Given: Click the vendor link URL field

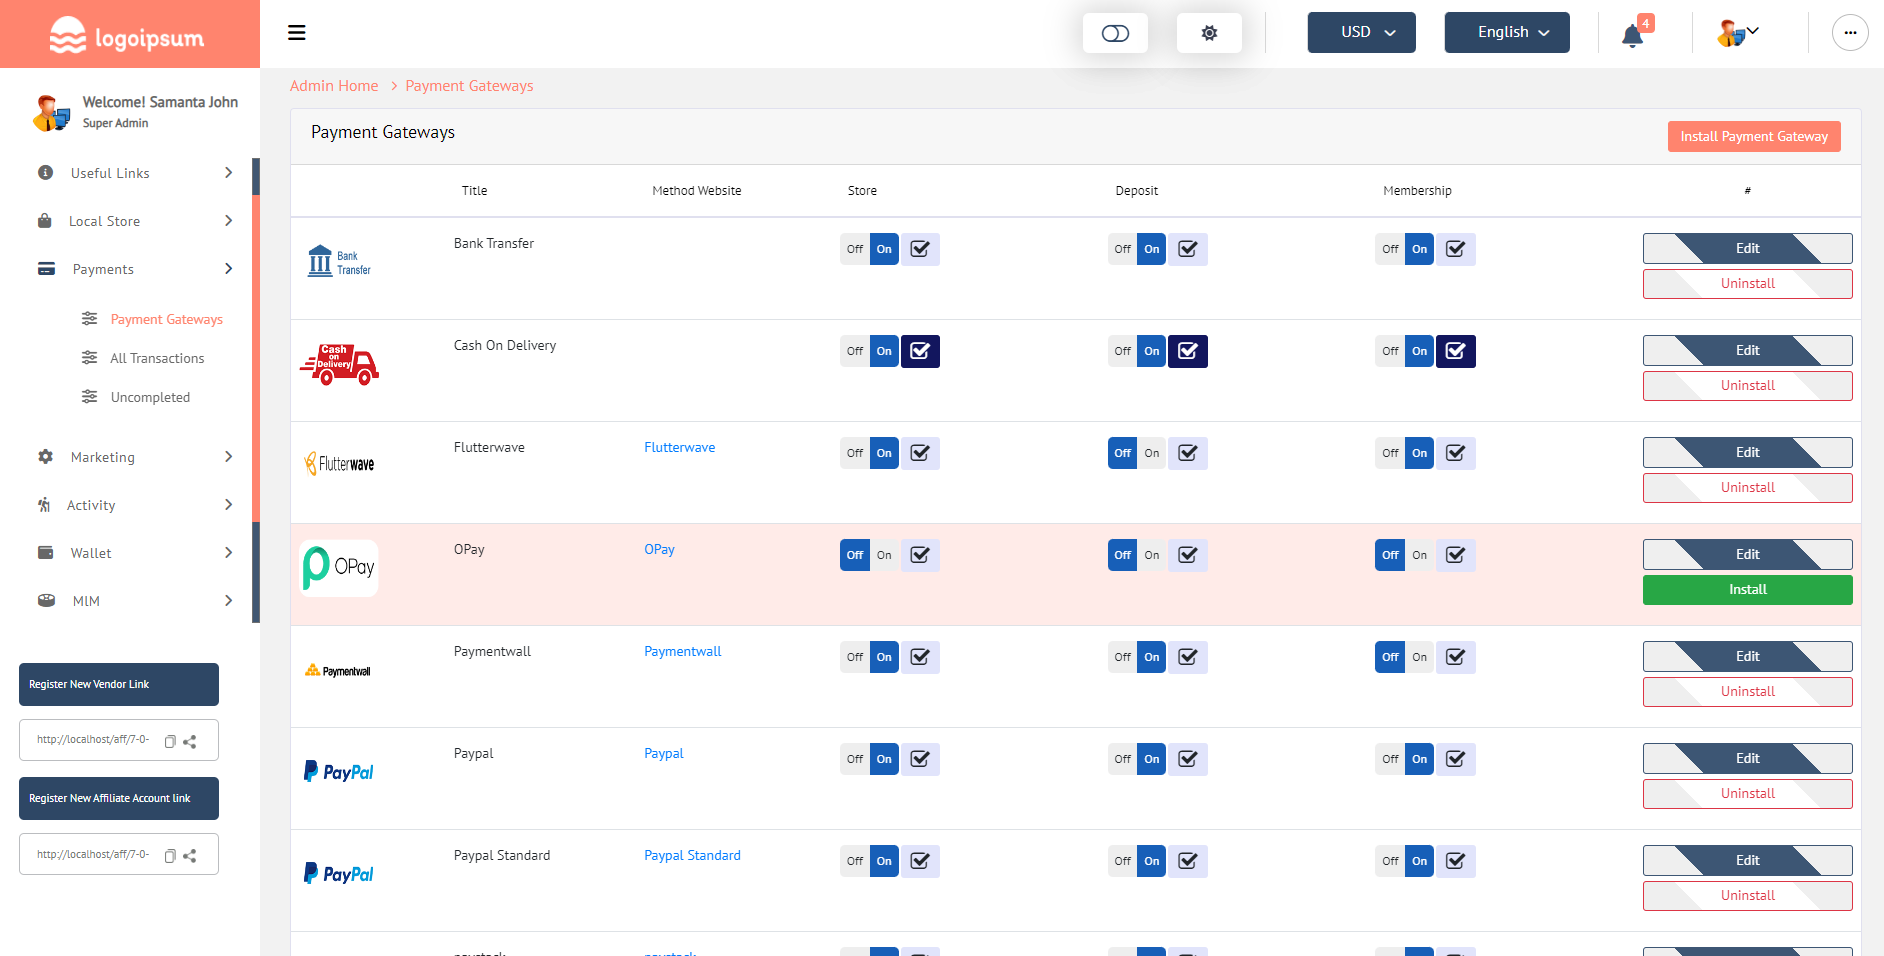Looking at the screenshot, I should pos(93,740).
